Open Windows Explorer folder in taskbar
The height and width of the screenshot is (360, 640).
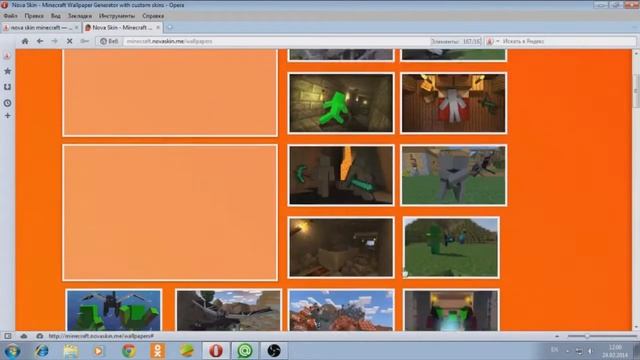pyautogui.click(x=71, y=351)
